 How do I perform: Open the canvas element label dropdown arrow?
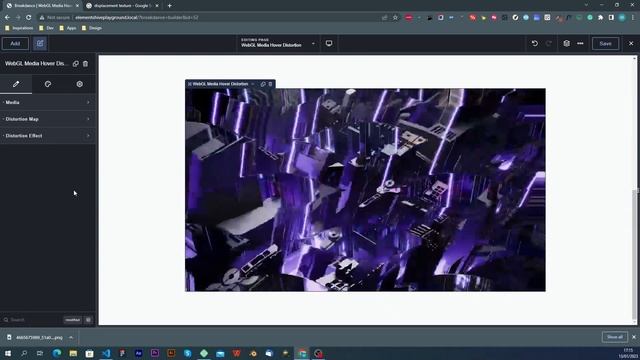(253, 84)
